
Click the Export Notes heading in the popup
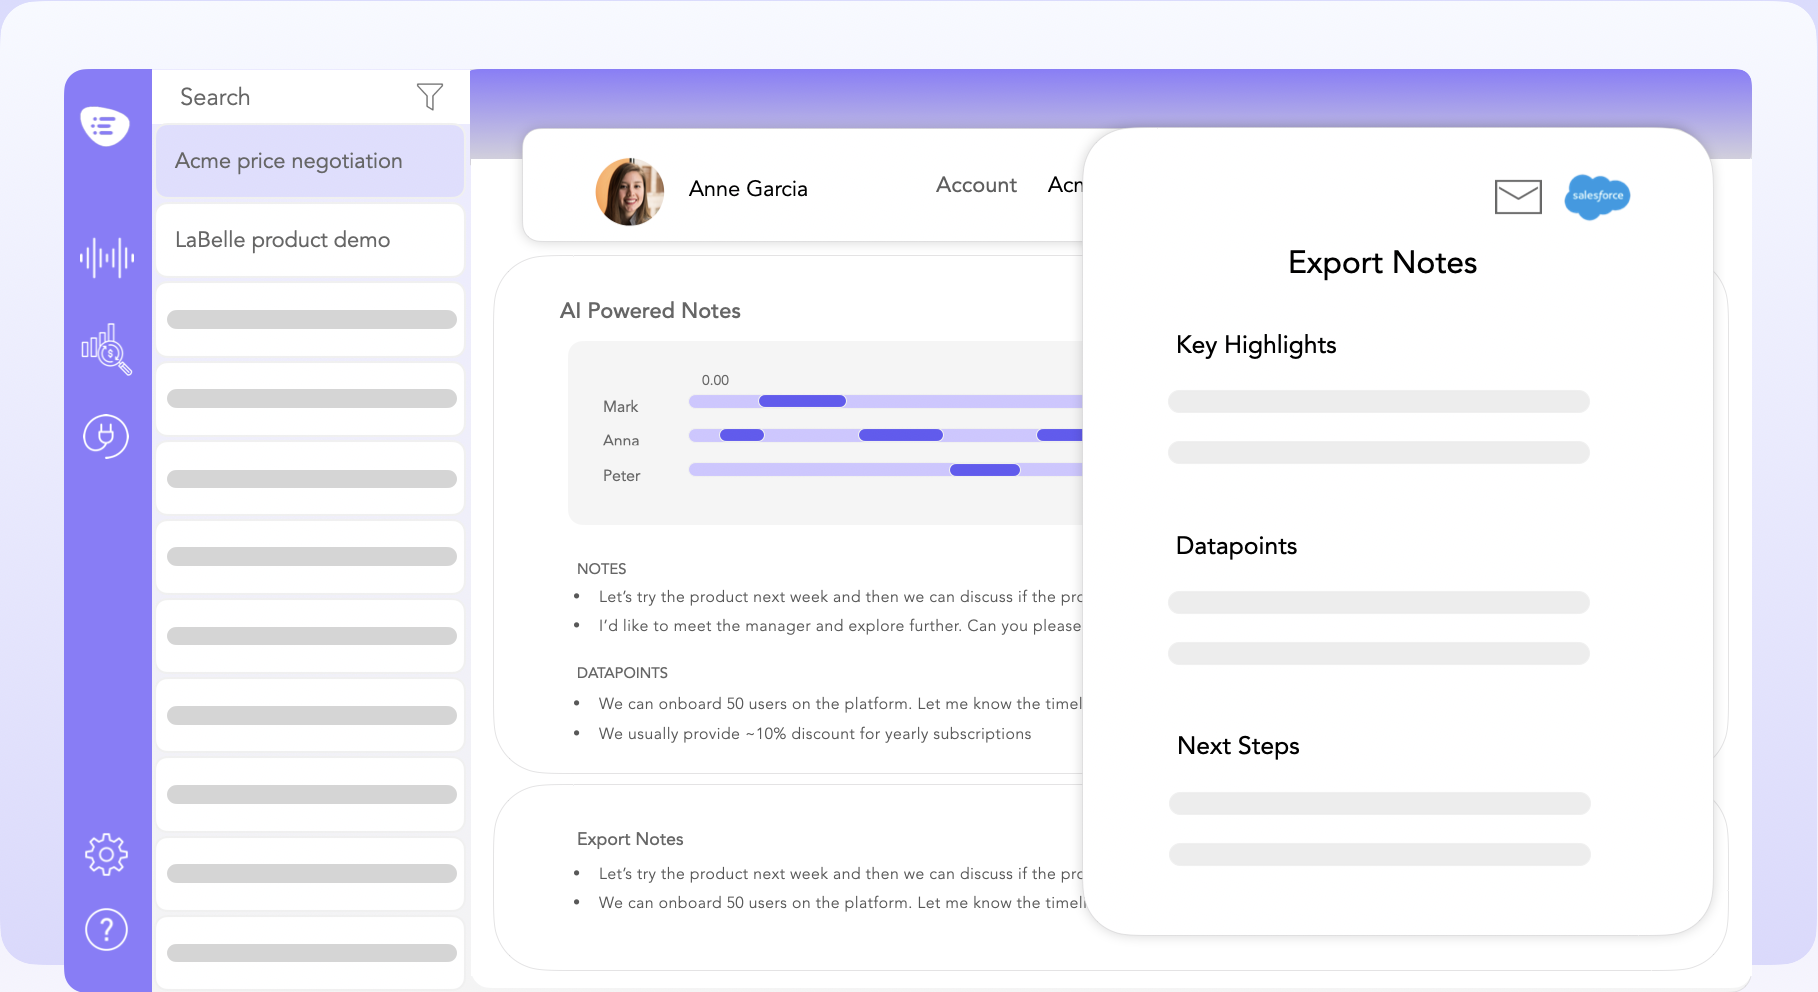point(1382,263)
